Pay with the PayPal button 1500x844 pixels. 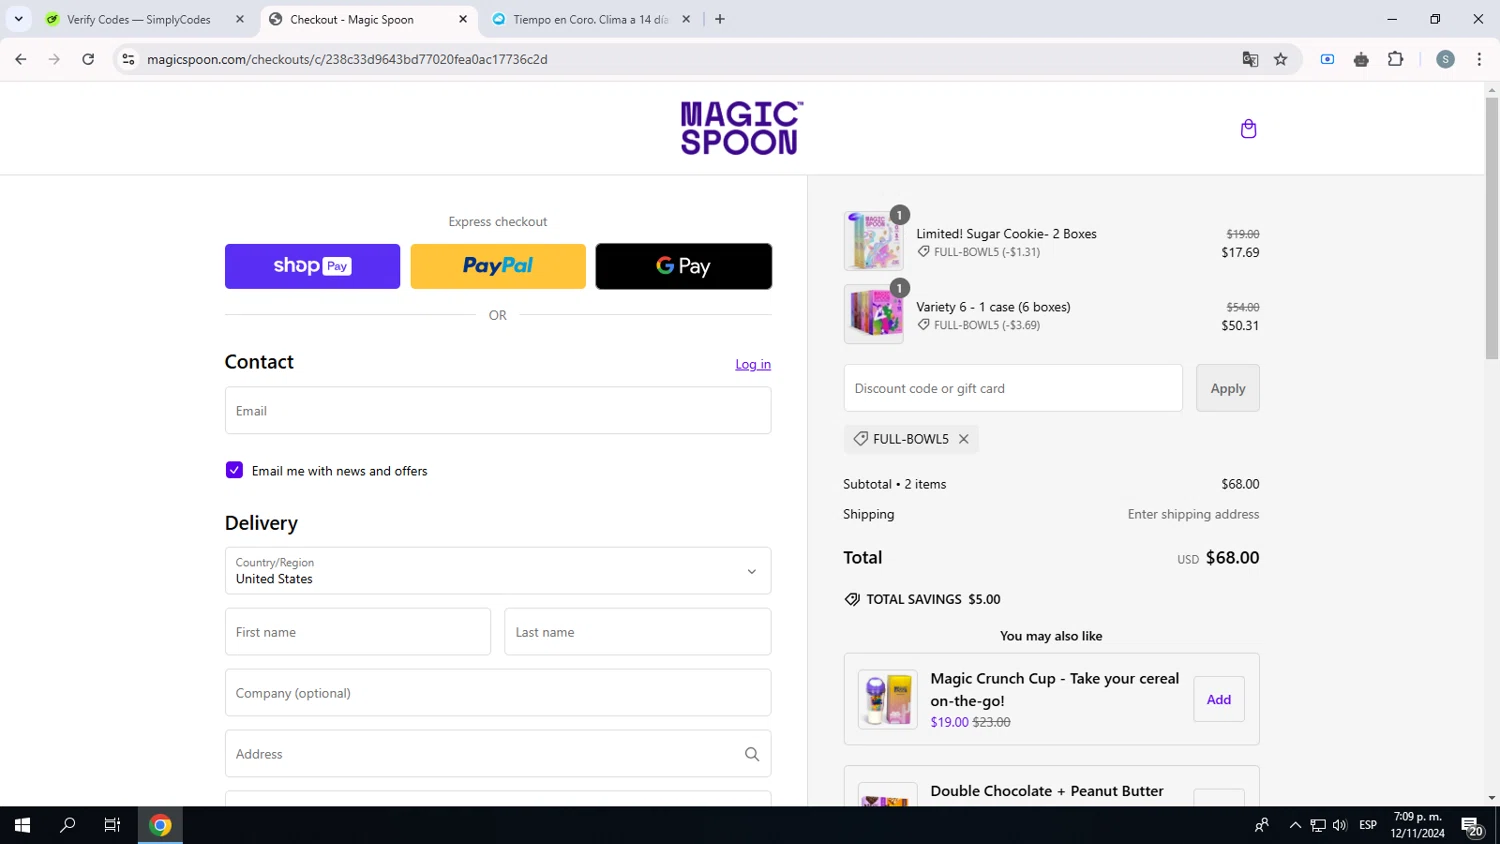(x=498, y=266)
